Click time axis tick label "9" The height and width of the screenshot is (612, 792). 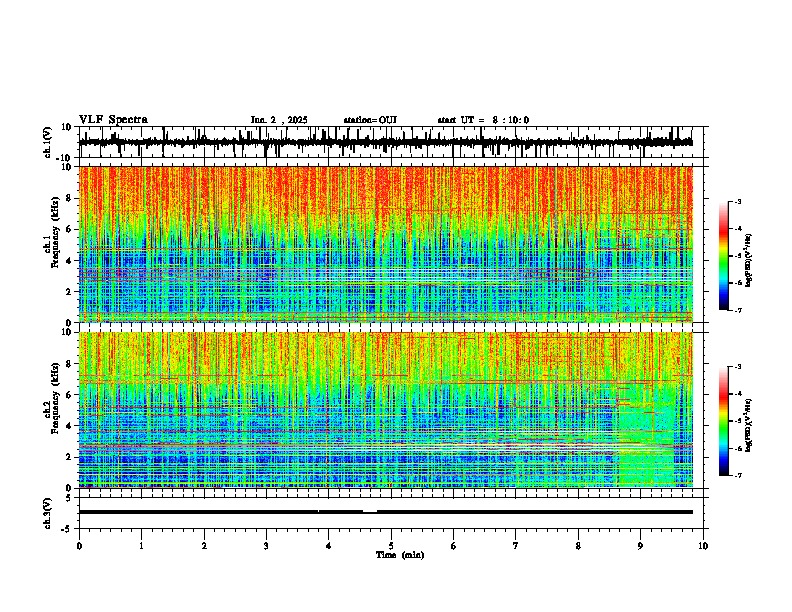pos(640,546)
